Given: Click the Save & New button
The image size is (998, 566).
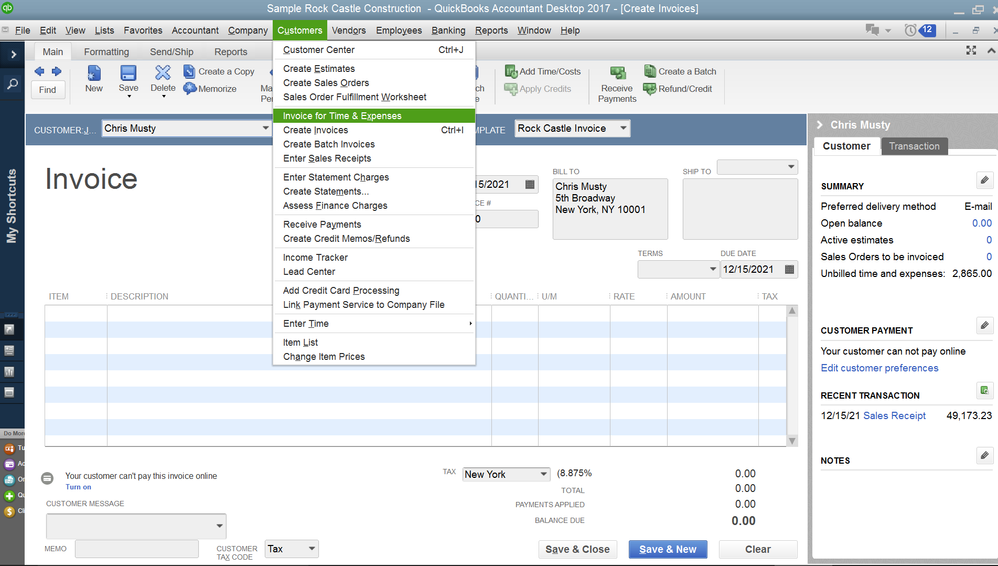Looking at the screenshot, I should point(668,549).
